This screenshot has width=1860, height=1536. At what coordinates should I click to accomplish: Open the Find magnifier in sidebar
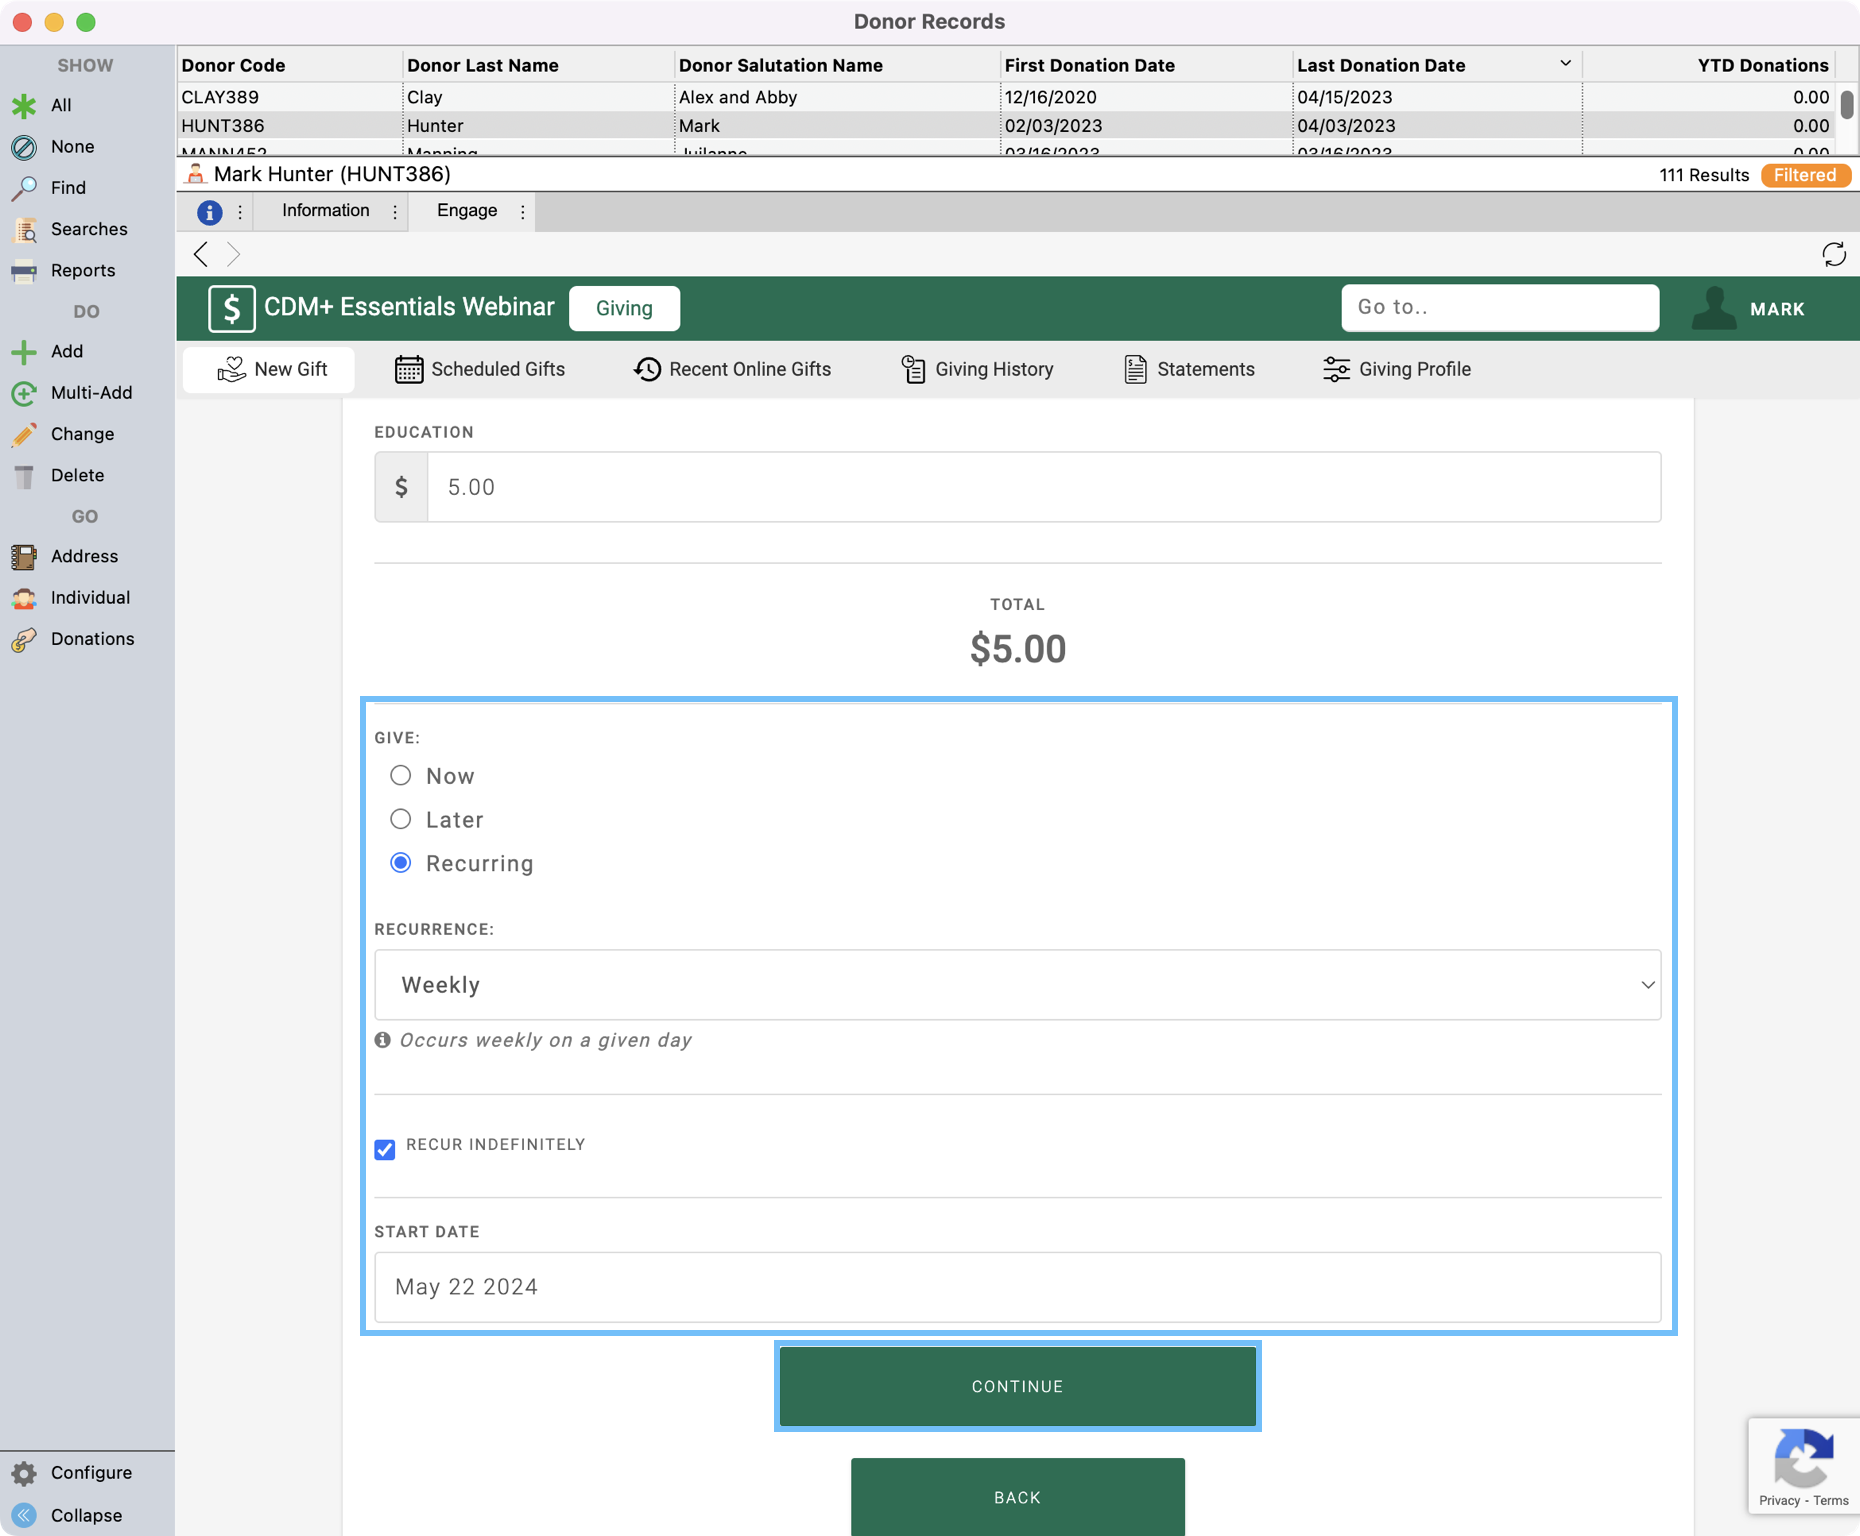[24, 188]
